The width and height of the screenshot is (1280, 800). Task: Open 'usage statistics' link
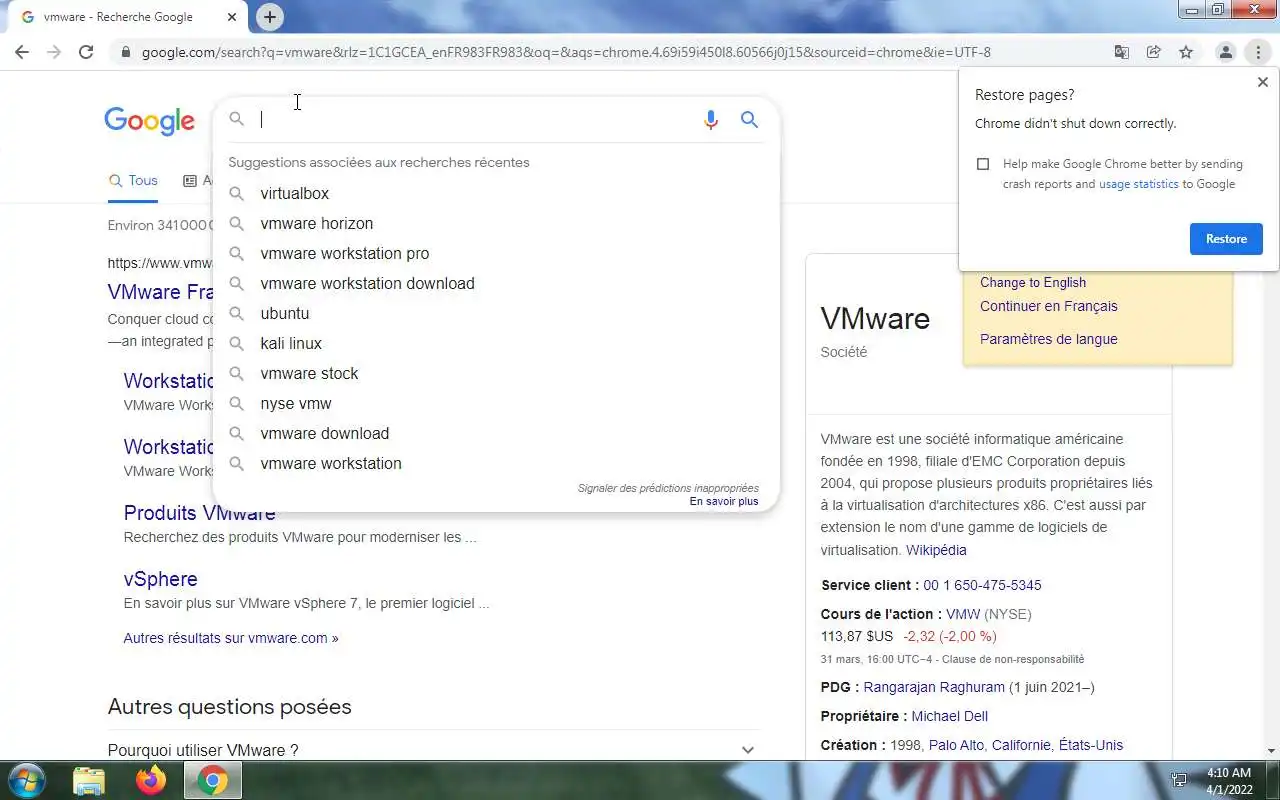[1138, 184]
